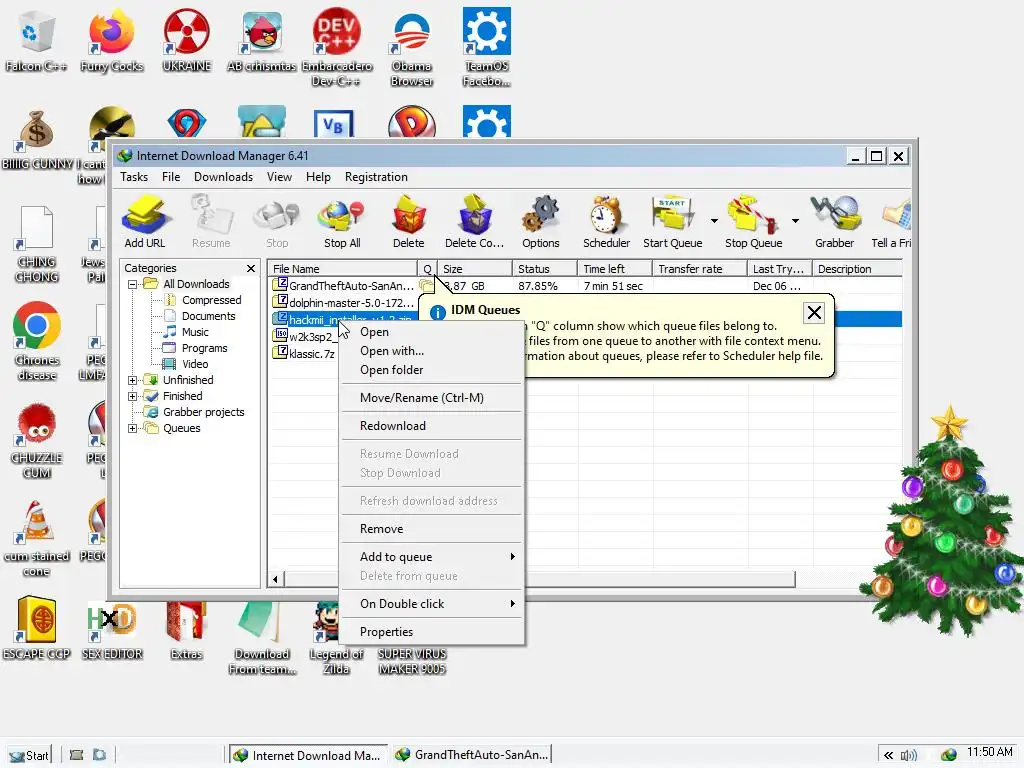Click the Delete toolbar icon
The height and width of the screenshot is (768, 1024).
coord(409,222)
